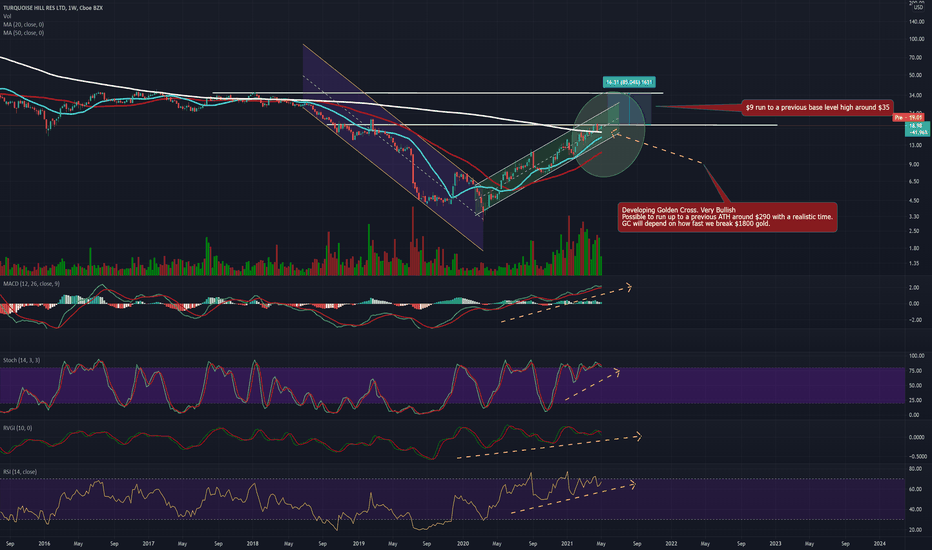Click the 2024 label on time axis
Screen dimensions: 932x550
(880, 543)
